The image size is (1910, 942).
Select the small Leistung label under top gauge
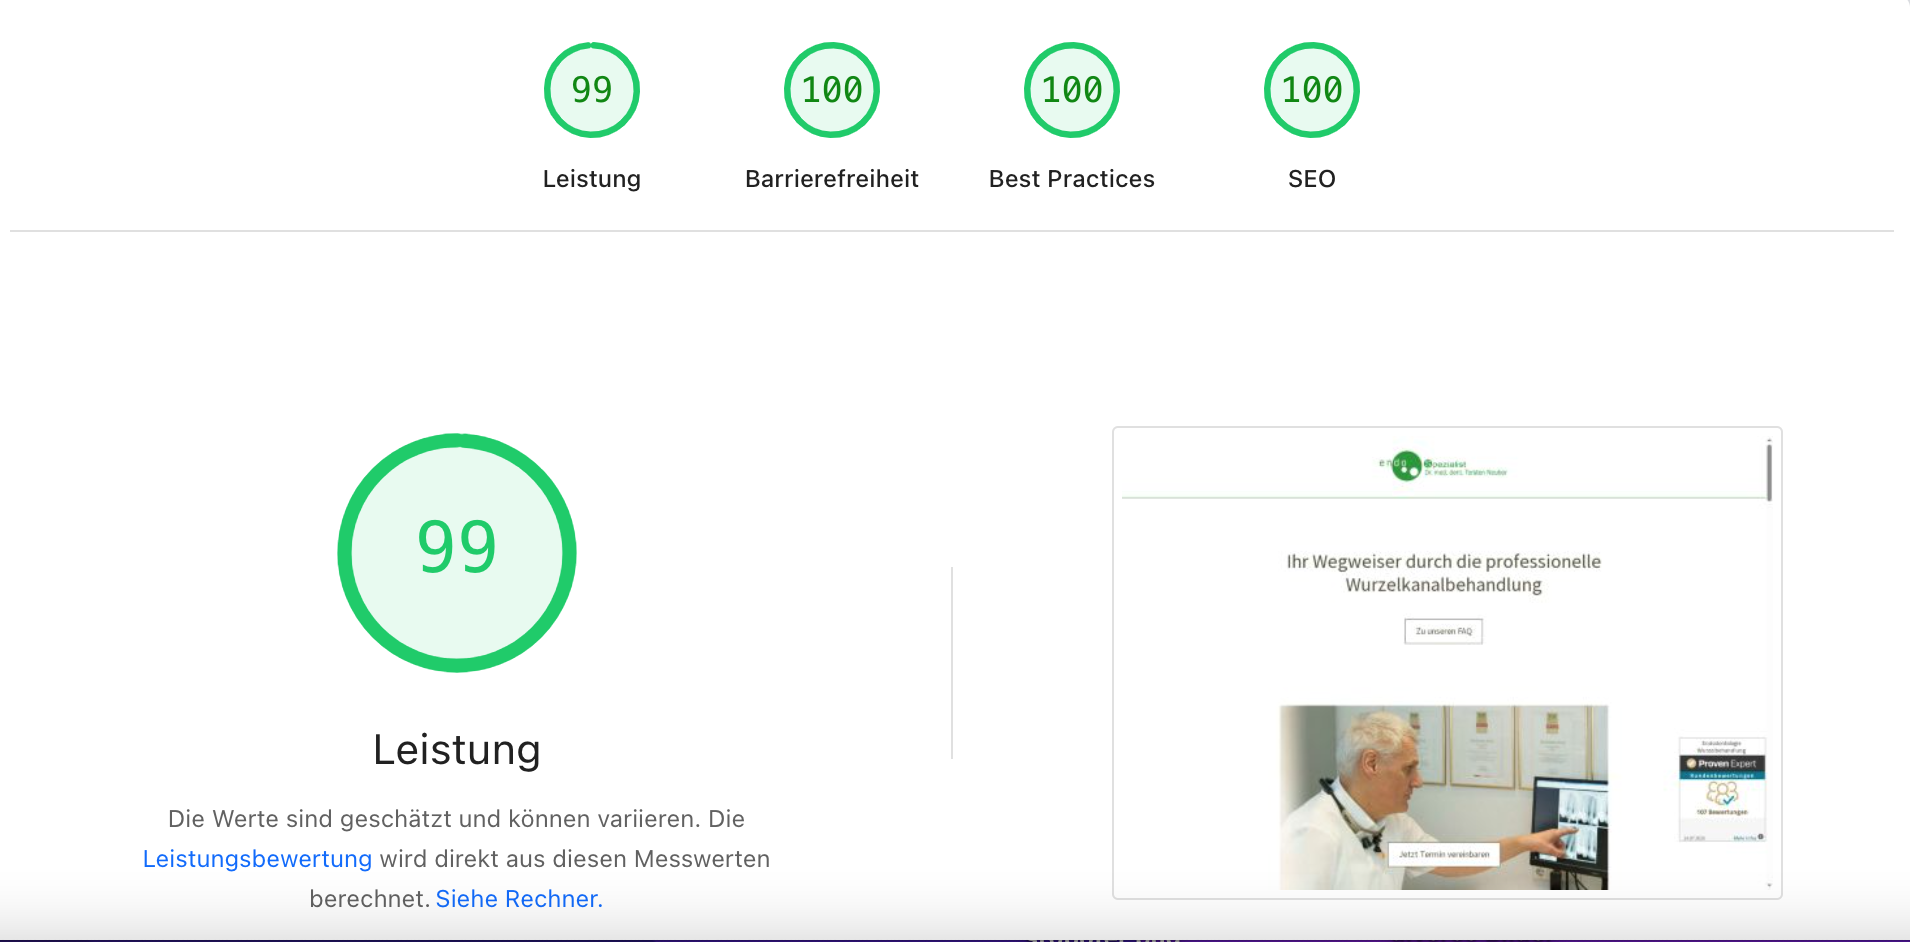coord(591,179)
